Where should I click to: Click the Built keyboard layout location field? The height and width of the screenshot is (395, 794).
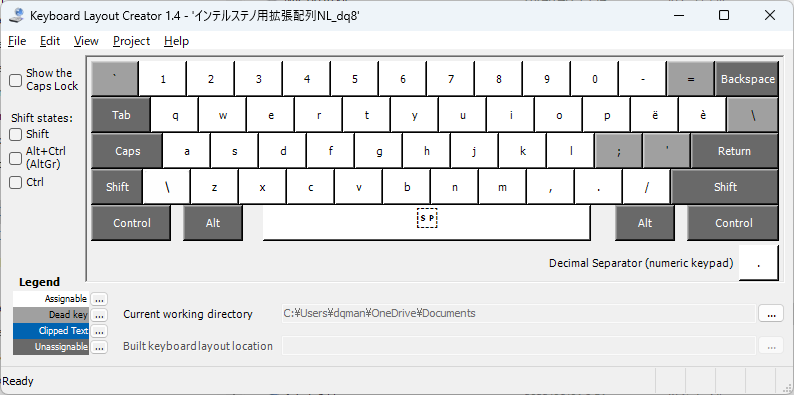pyautogui.click(x=519, y=346)
